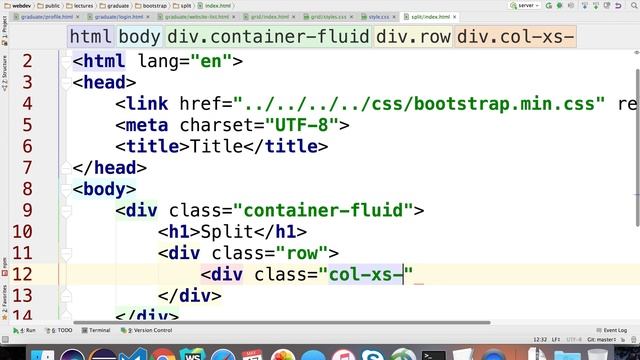Click the inspector icon at status bar end
Image resolution: width=640 pixels, height=360 pixels.
pos(633,340)
